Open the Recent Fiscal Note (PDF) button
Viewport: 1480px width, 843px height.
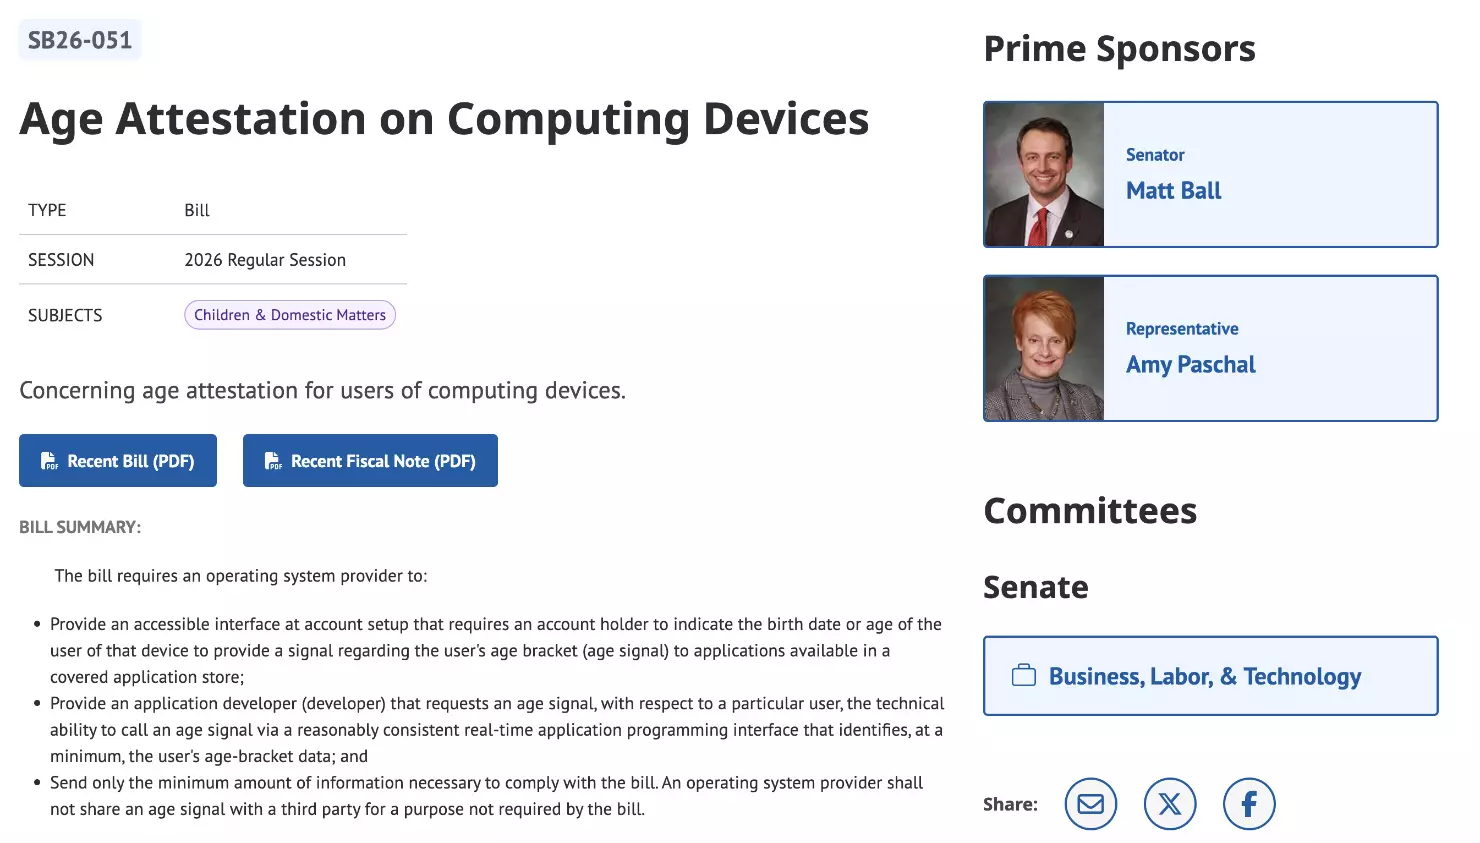370,461
